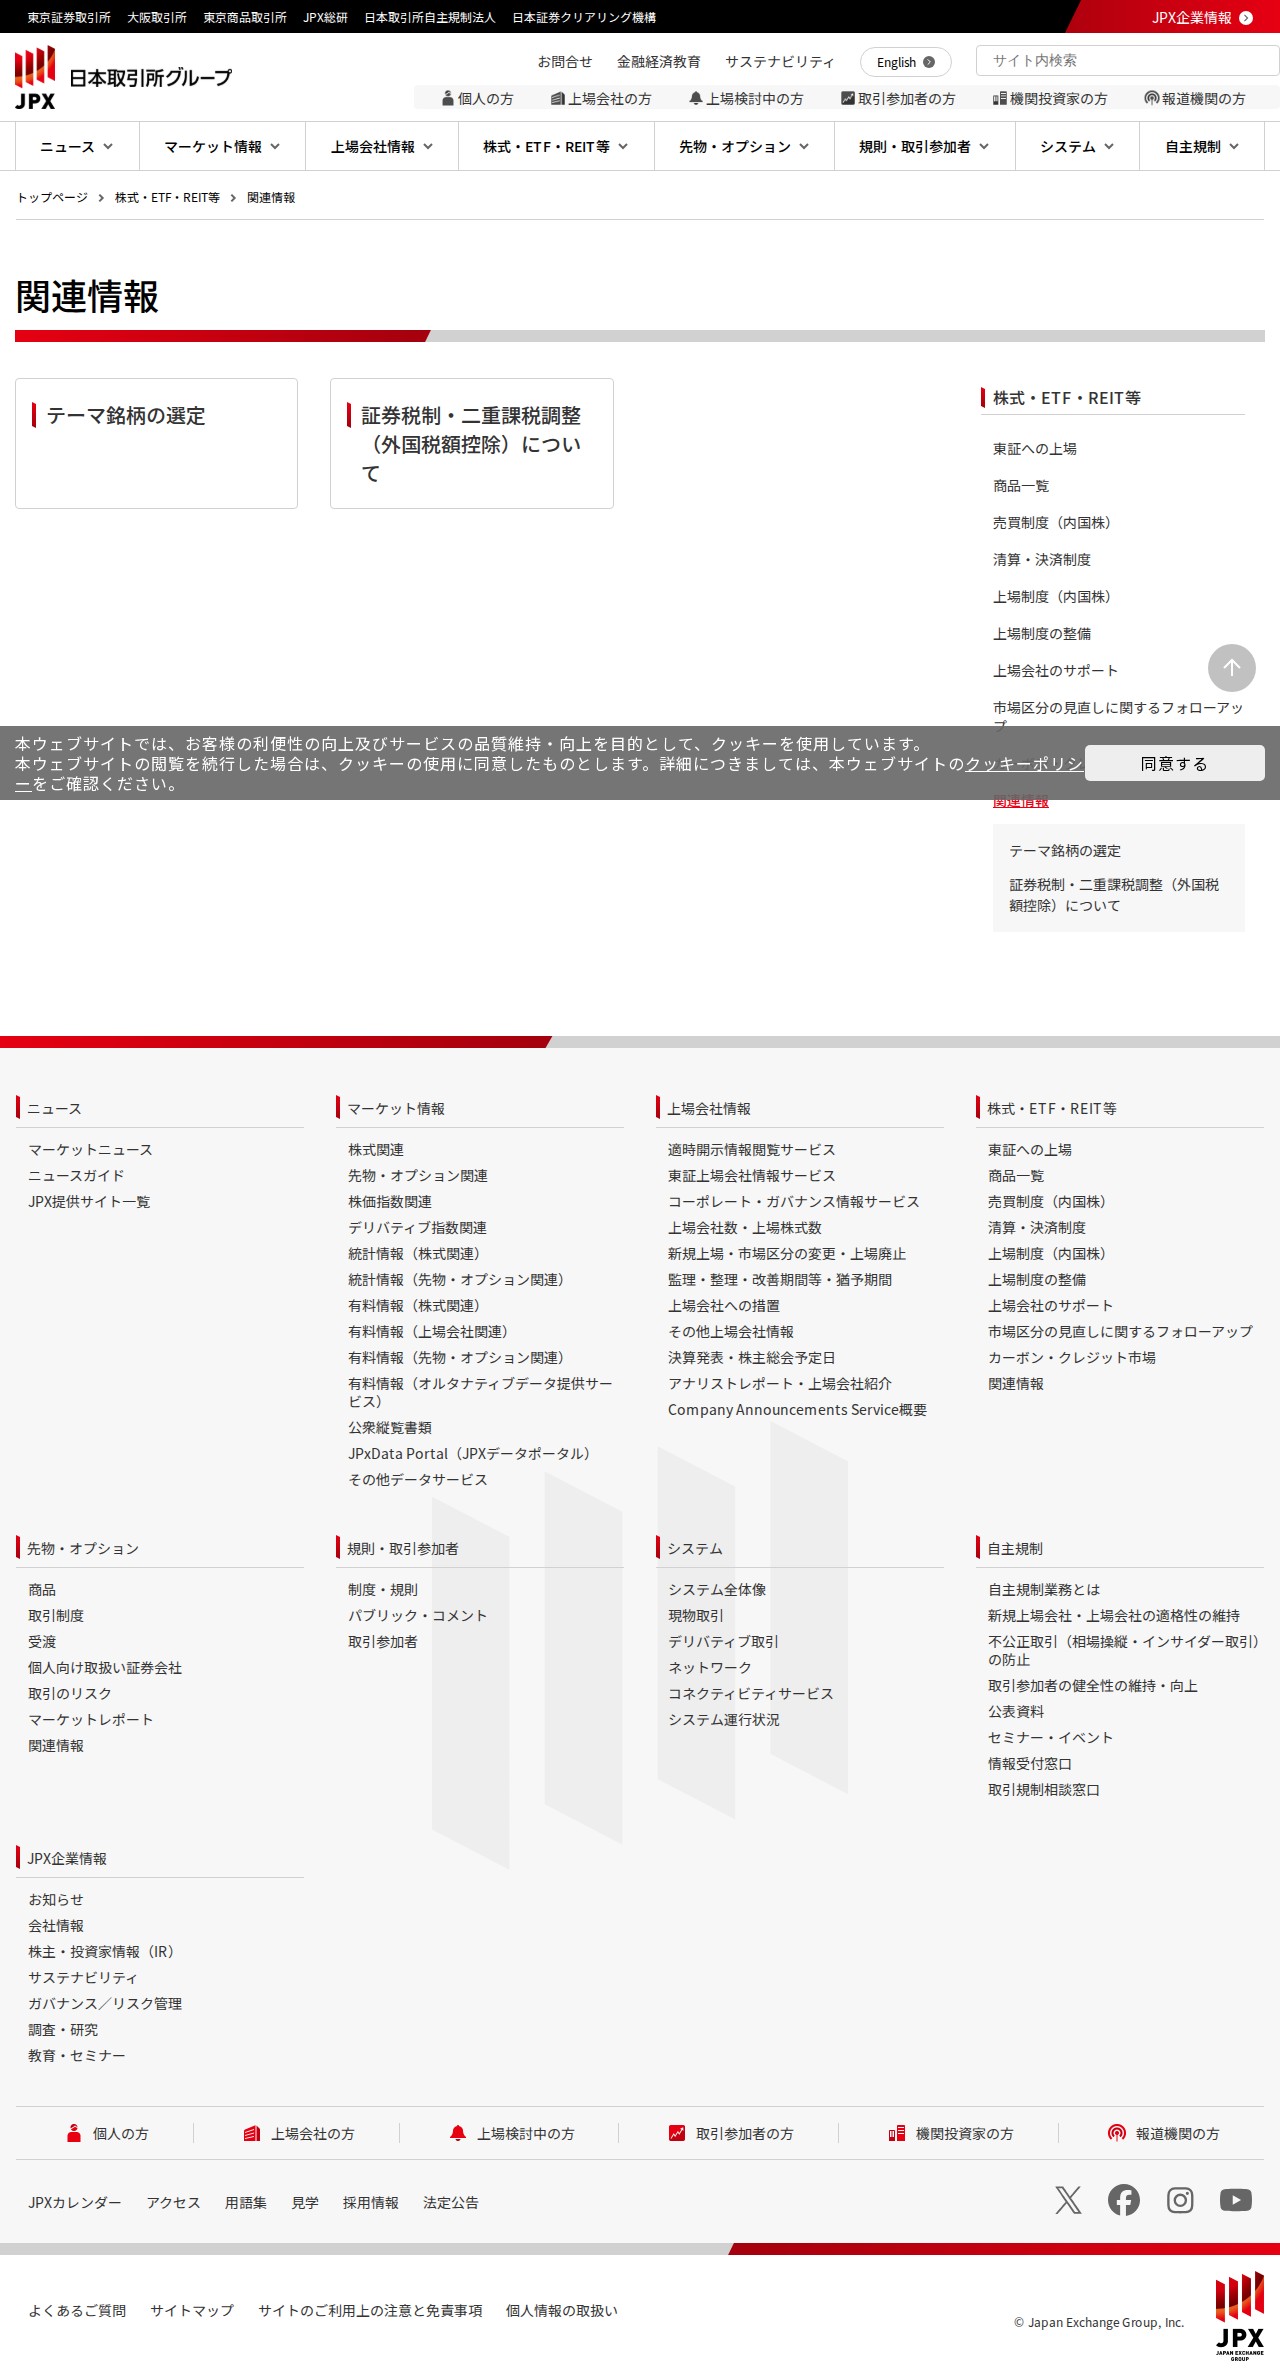1280x2373 pixels.
Task: Open the X (Twitter) social link
Action: point(1068,2200)
